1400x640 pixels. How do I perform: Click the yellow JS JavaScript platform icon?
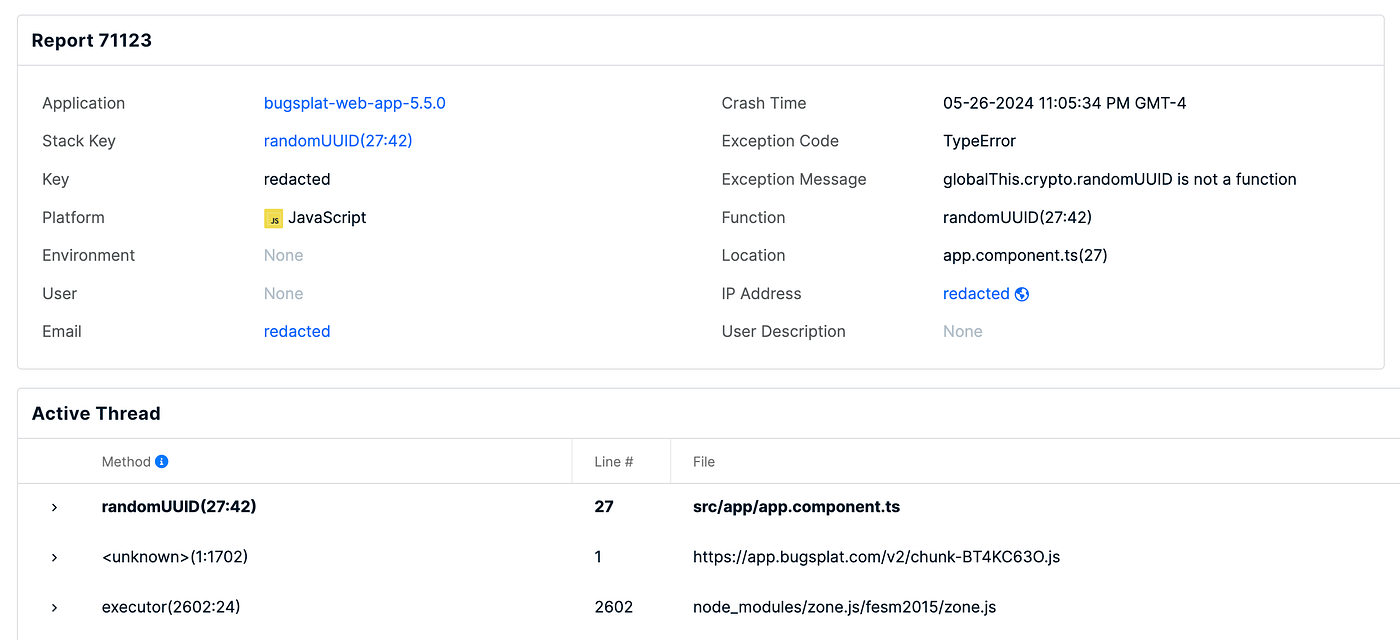pyautogui.click(x=273, y=217)
